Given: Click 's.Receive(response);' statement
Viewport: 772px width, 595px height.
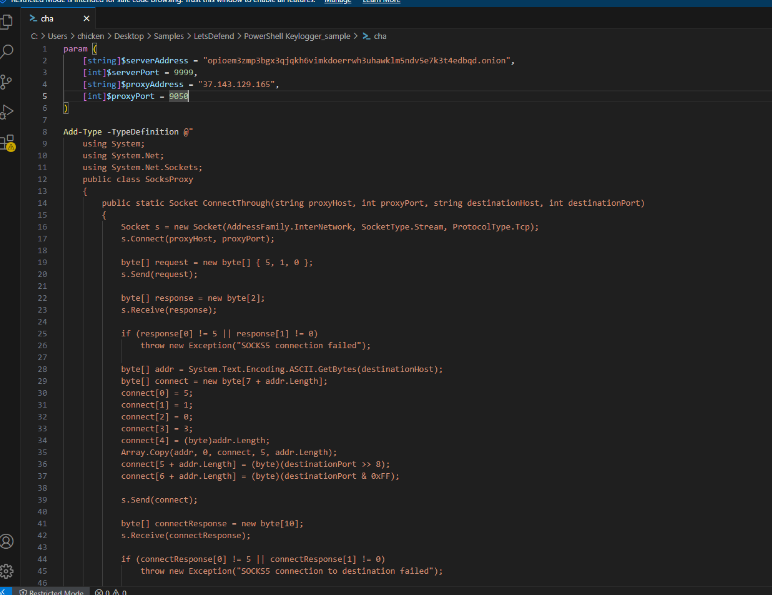Looking at the screenshot, I should coord(169,310).
